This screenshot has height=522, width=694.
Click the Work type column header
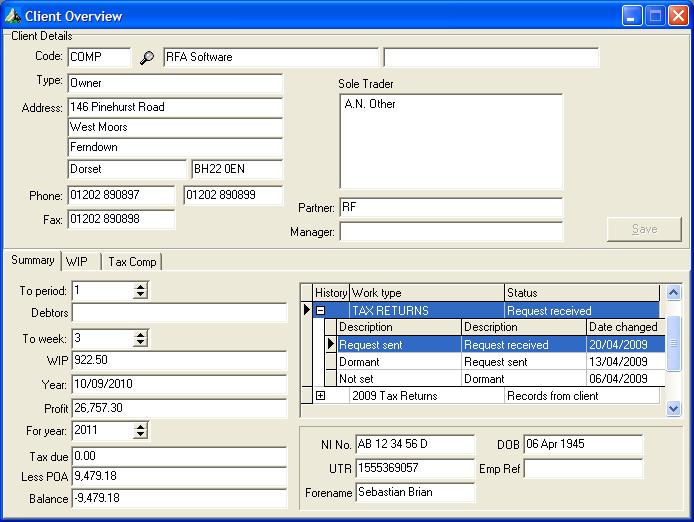point(427,293)
